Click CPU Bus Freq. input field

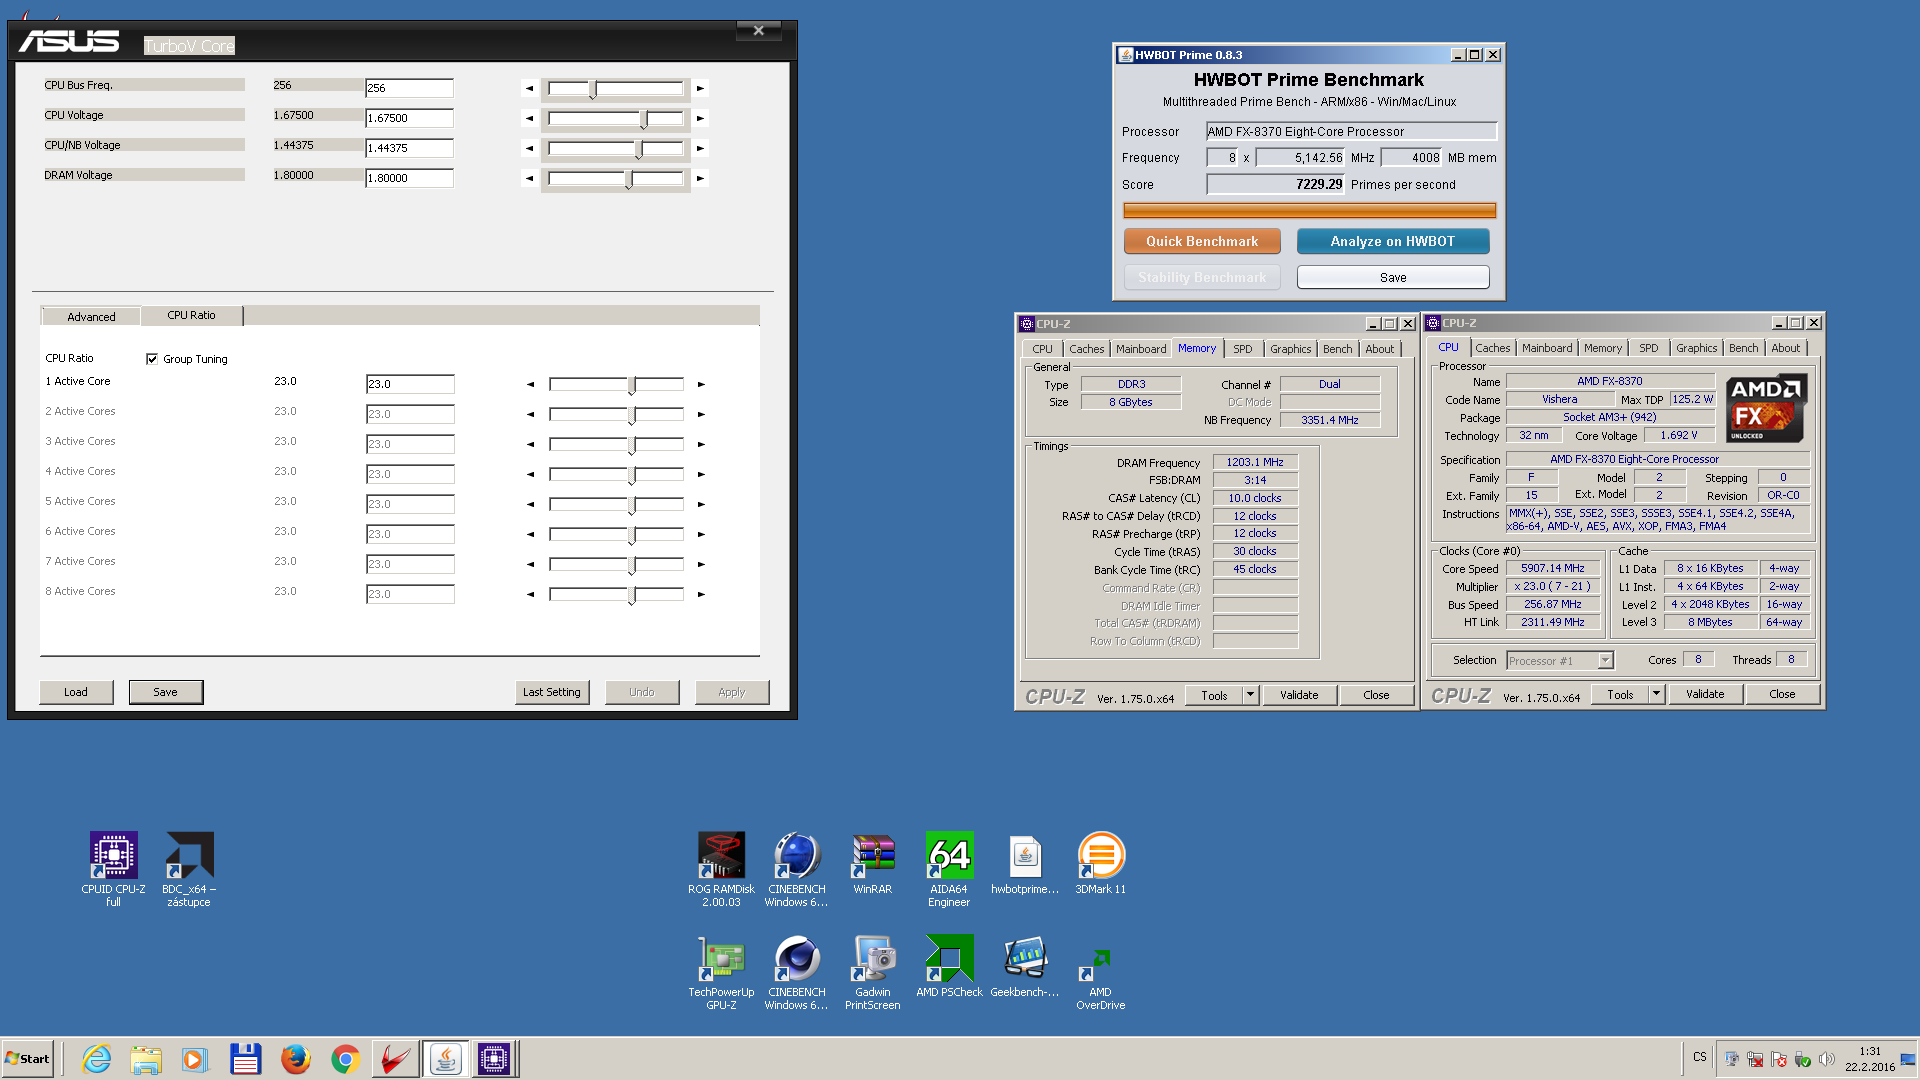409,88
